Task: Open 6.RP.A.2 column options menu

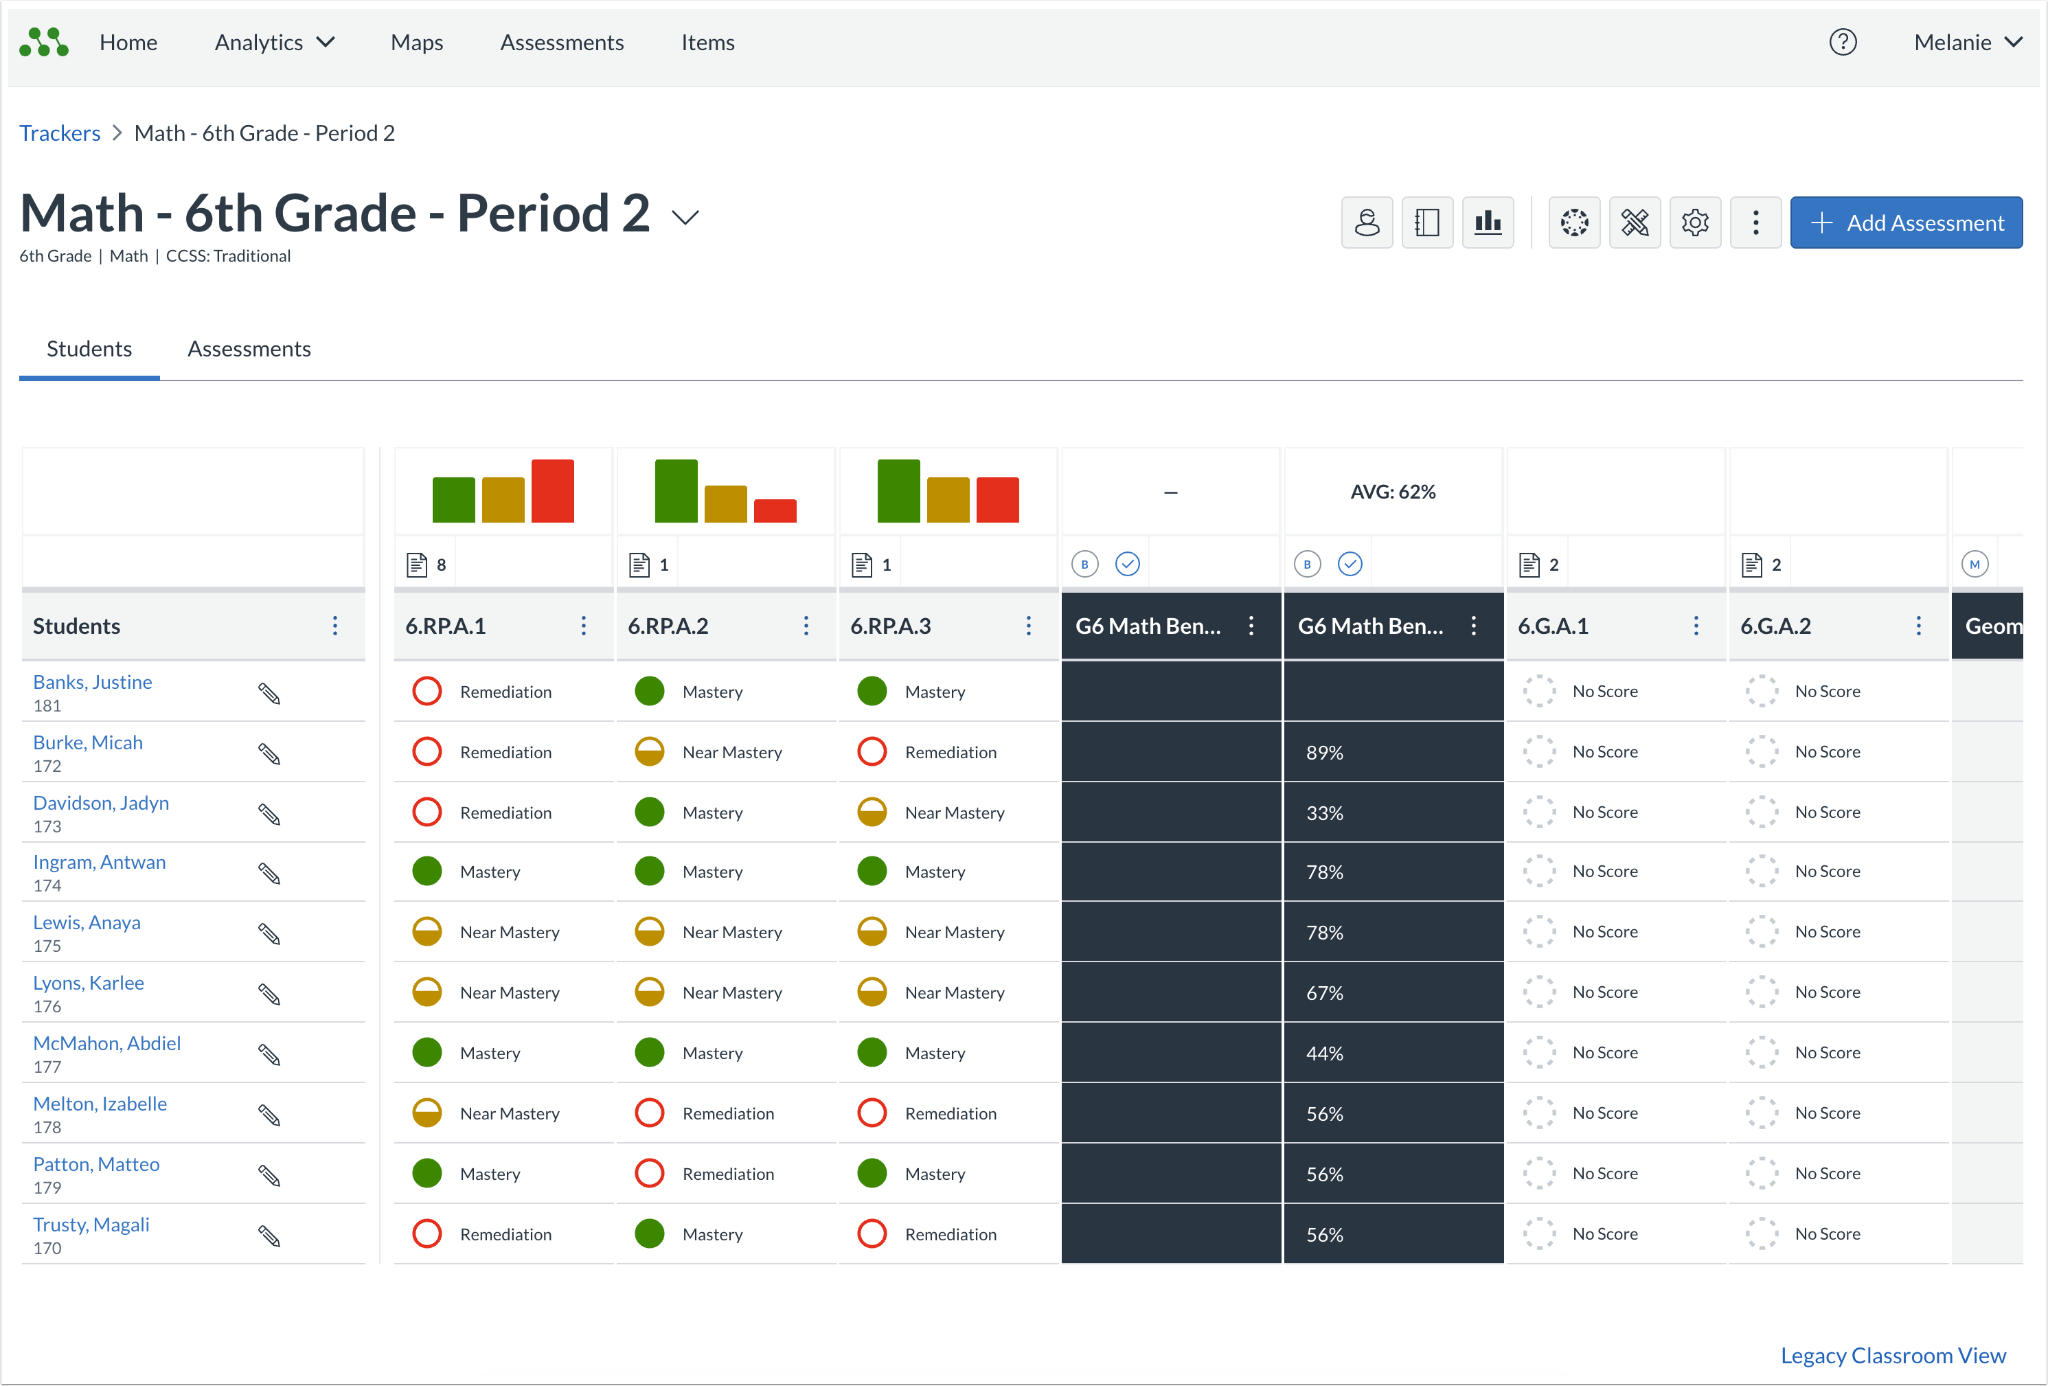Action: click(806, 626)
